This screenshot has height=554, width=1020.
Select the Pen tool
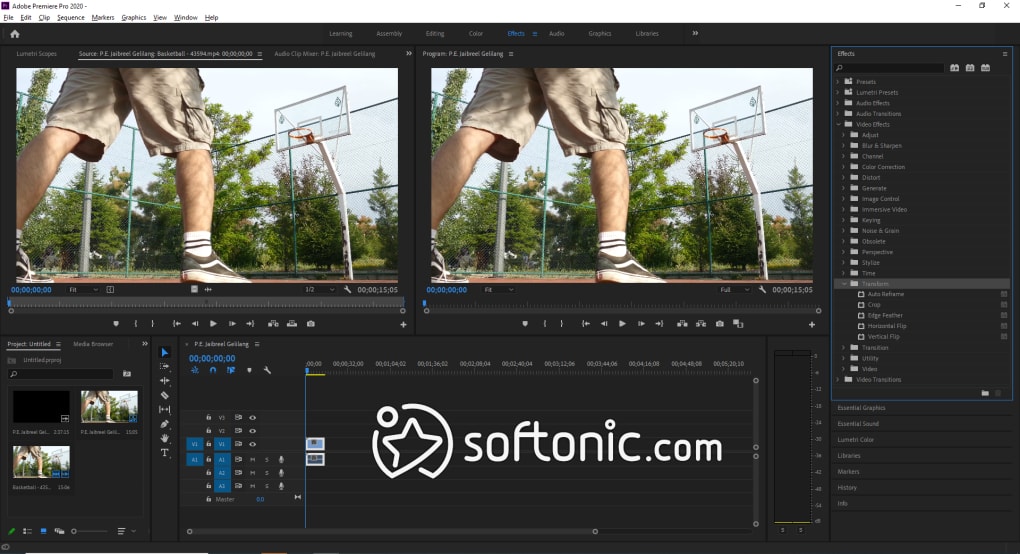coord(165,424)
